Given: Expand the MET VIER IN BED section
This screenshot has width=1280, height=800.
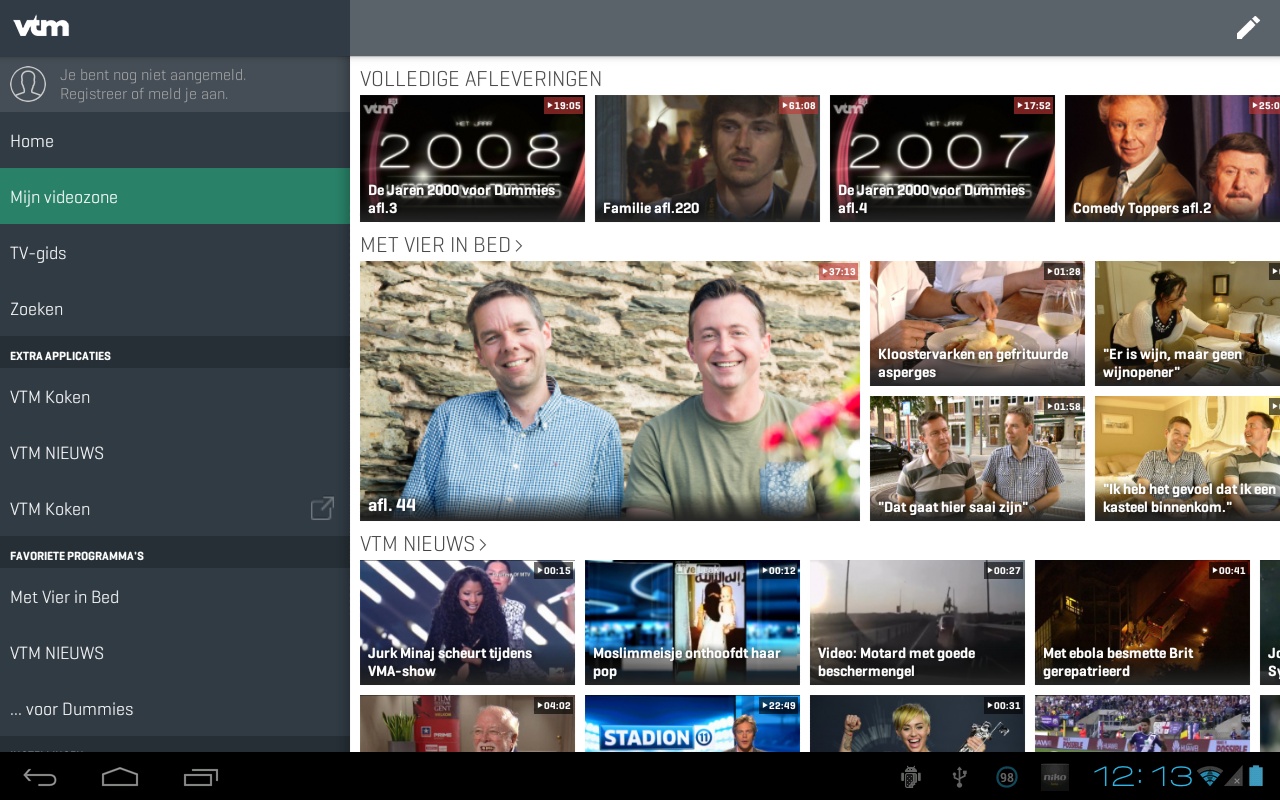Looking at the screenshot, I should 441,245.
